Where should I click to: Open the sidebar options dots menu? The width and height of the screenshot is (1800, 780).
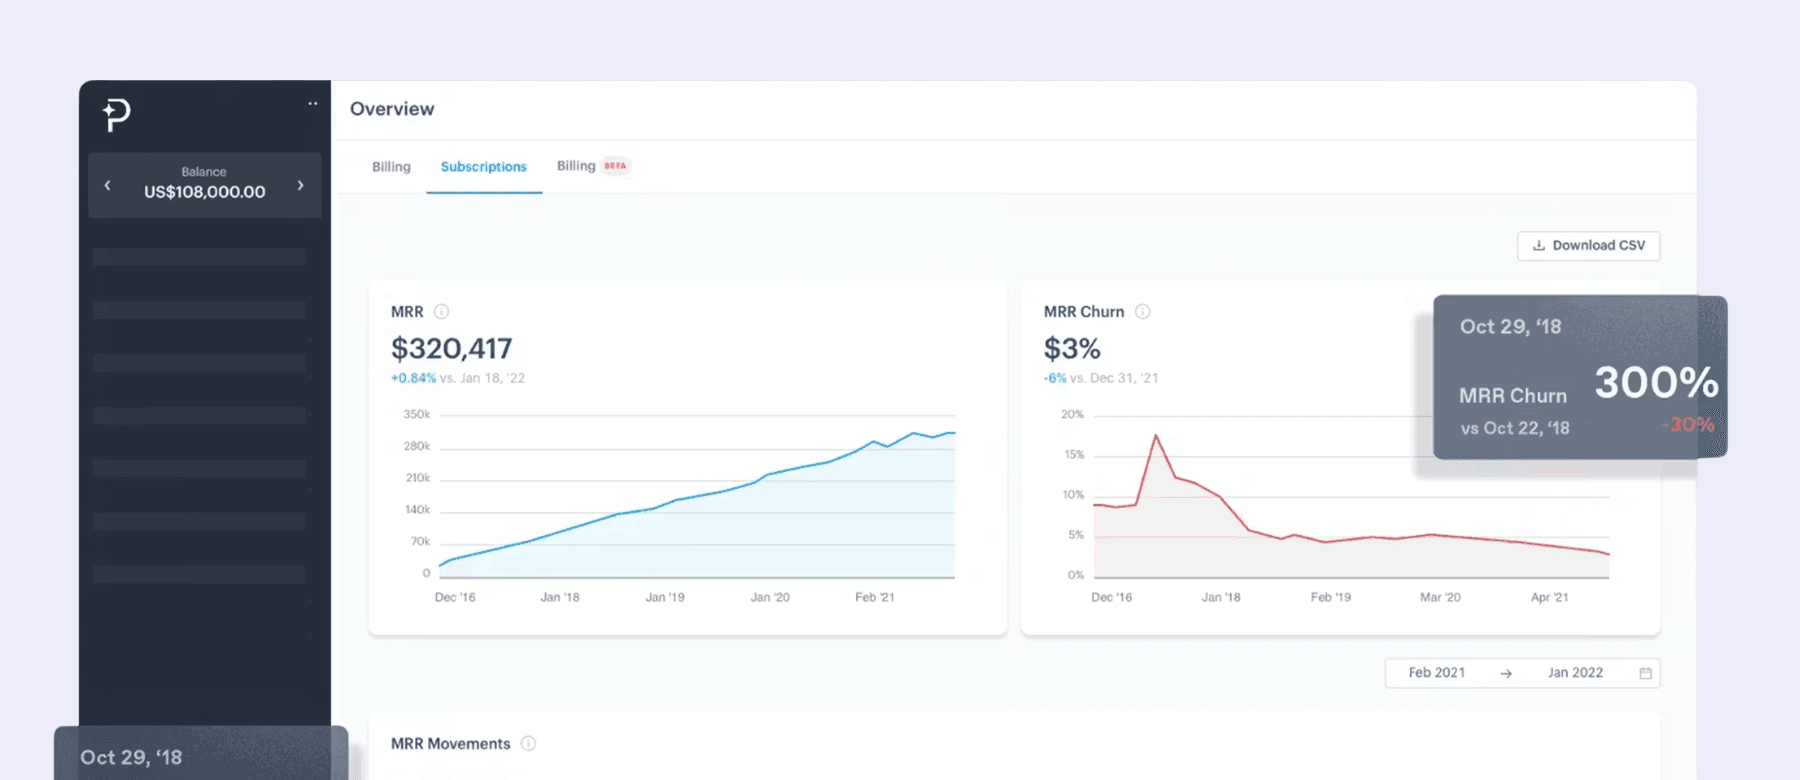click(x=313, y=103)
